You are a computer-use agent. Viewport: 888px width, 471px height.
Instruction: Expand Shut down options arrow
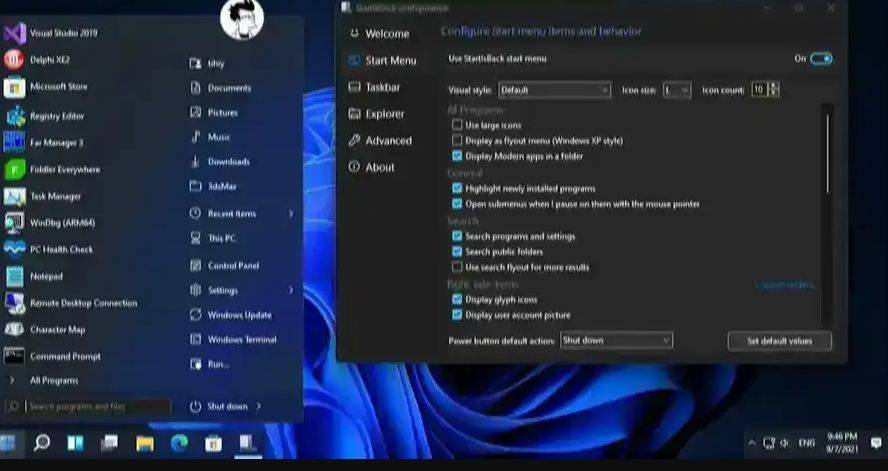[x=259, y=406]
